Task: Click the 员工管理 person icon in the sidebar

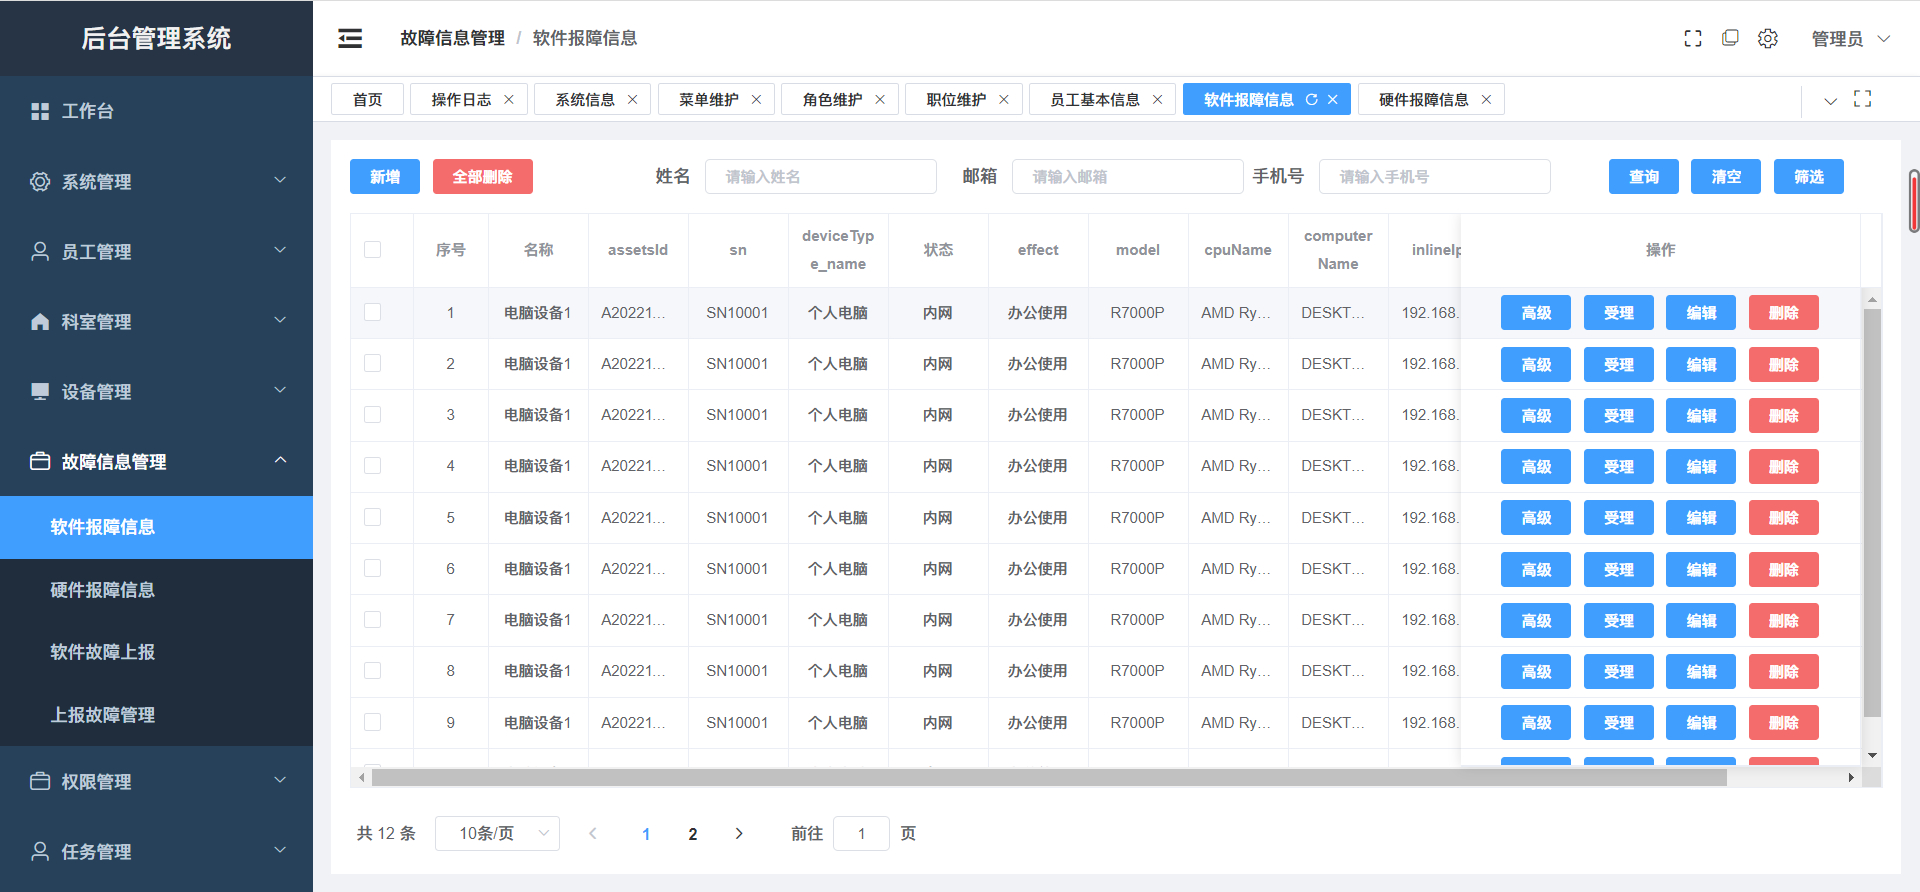Action: (40, 251)
